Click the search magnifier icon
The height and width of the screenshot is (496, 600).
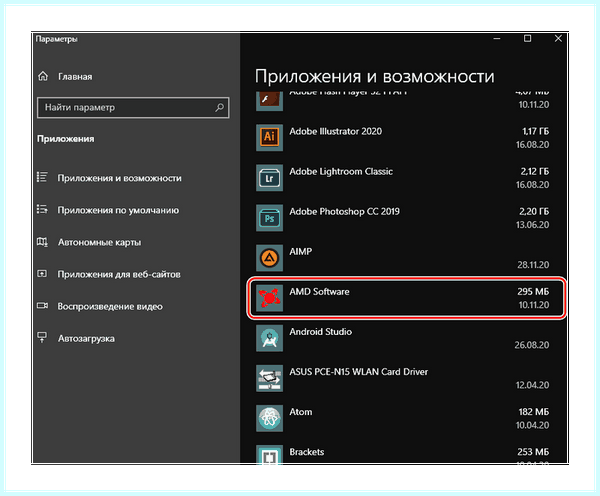point(219,108)
